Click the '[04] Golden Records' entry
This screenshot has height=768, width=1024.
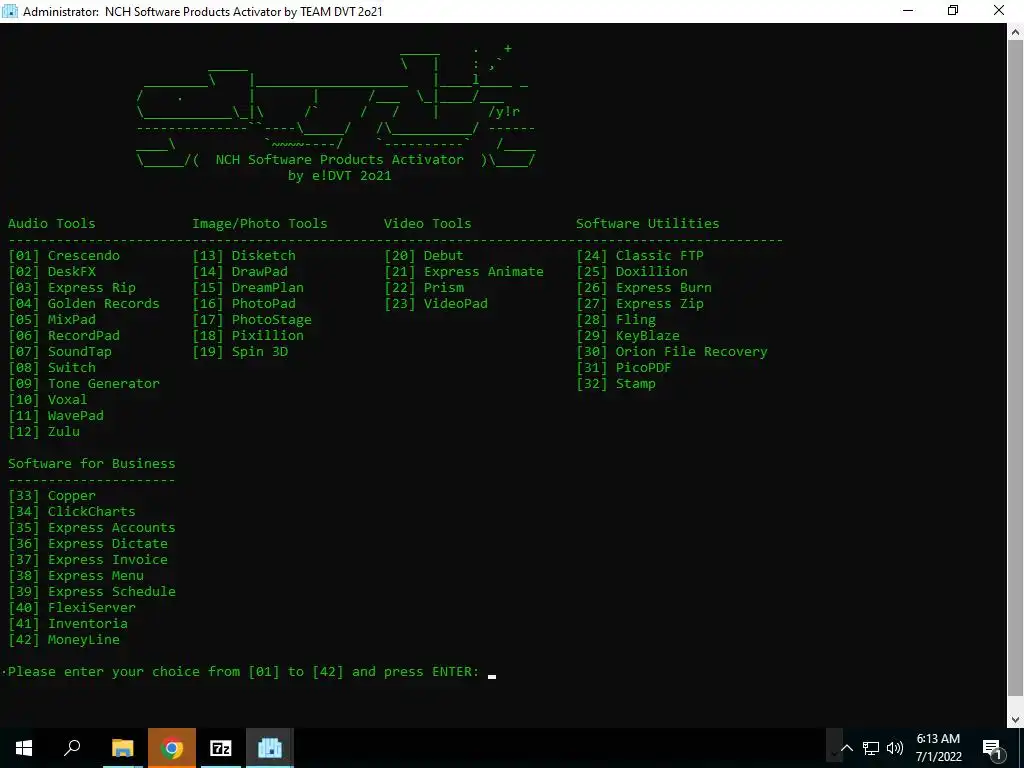[84, 304]
